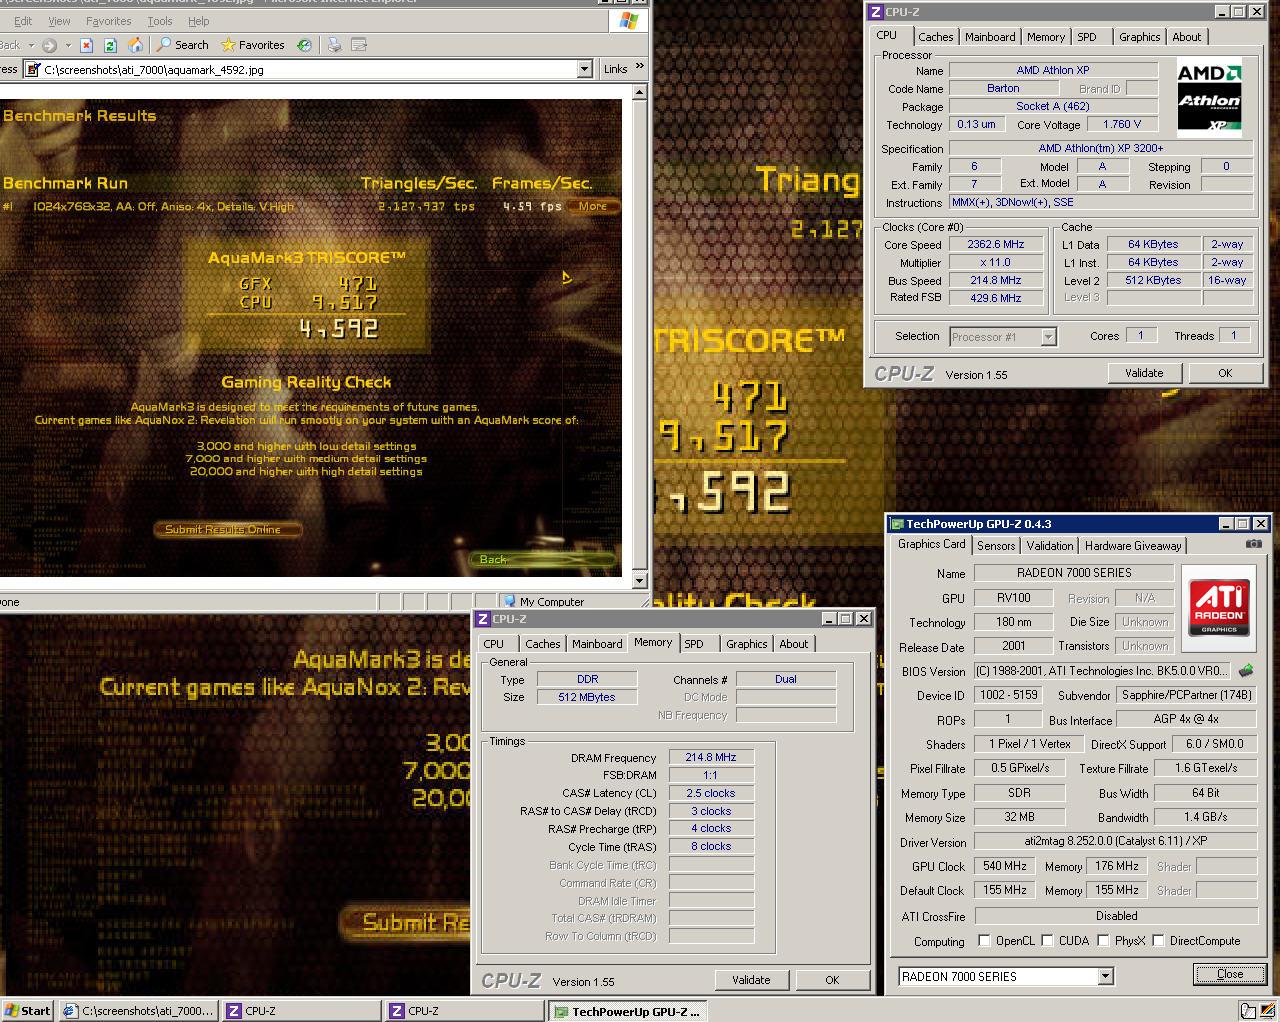Go to the Home page icon
Viewport: 1280px width, 1022px height.
[x=135, y=45]
